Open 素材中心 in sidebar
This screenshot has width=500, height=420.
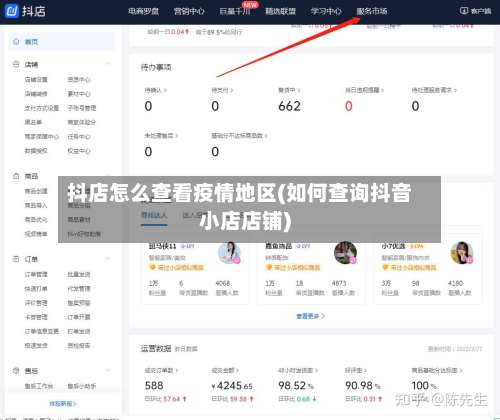(x=79, y=94)
